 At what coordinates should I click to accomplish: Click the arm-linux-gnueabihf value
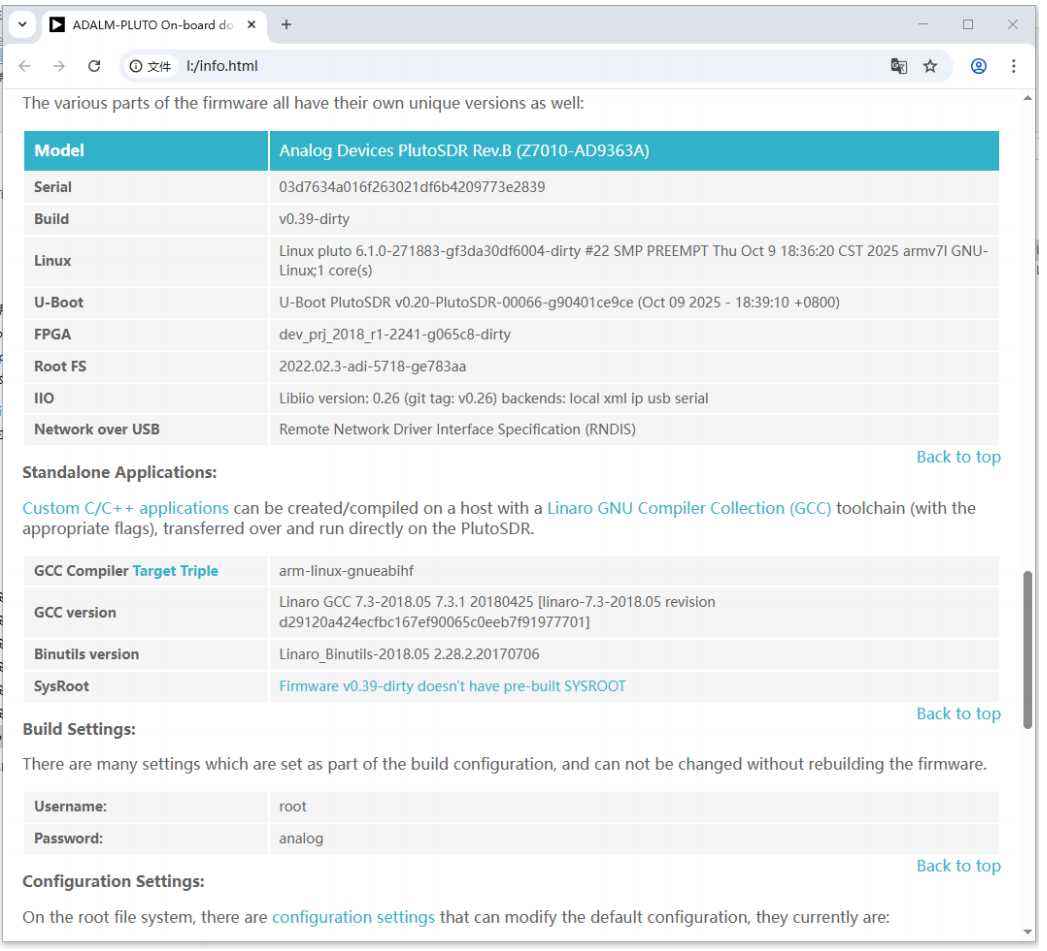pyautogui.click(x=346, y=571)
